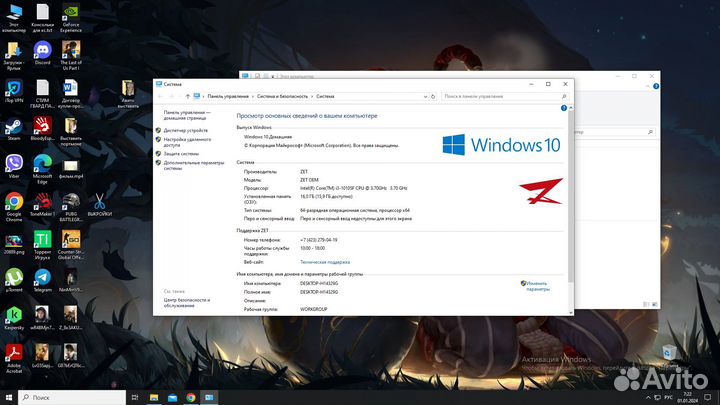This screenshot has width=720, height=405.
Task: Open the Mail app on the taskbar
Action: [x=173, y=397]
